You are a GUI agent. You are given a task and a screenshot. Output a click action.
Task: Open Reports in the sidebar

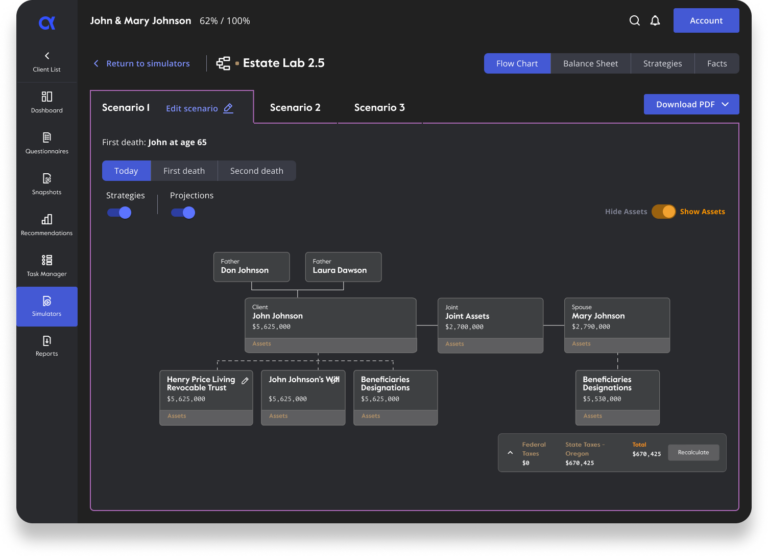pyautogui.click(x=47, y=346)
